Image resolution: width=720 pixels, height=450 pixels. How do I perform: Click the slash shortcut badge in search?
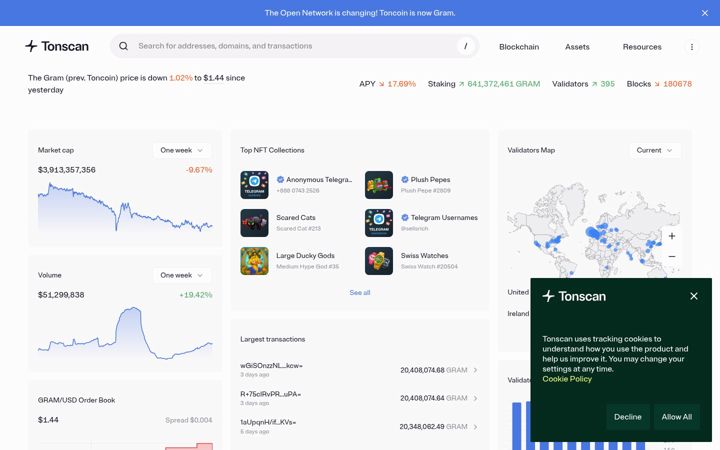tap(465, 46)
